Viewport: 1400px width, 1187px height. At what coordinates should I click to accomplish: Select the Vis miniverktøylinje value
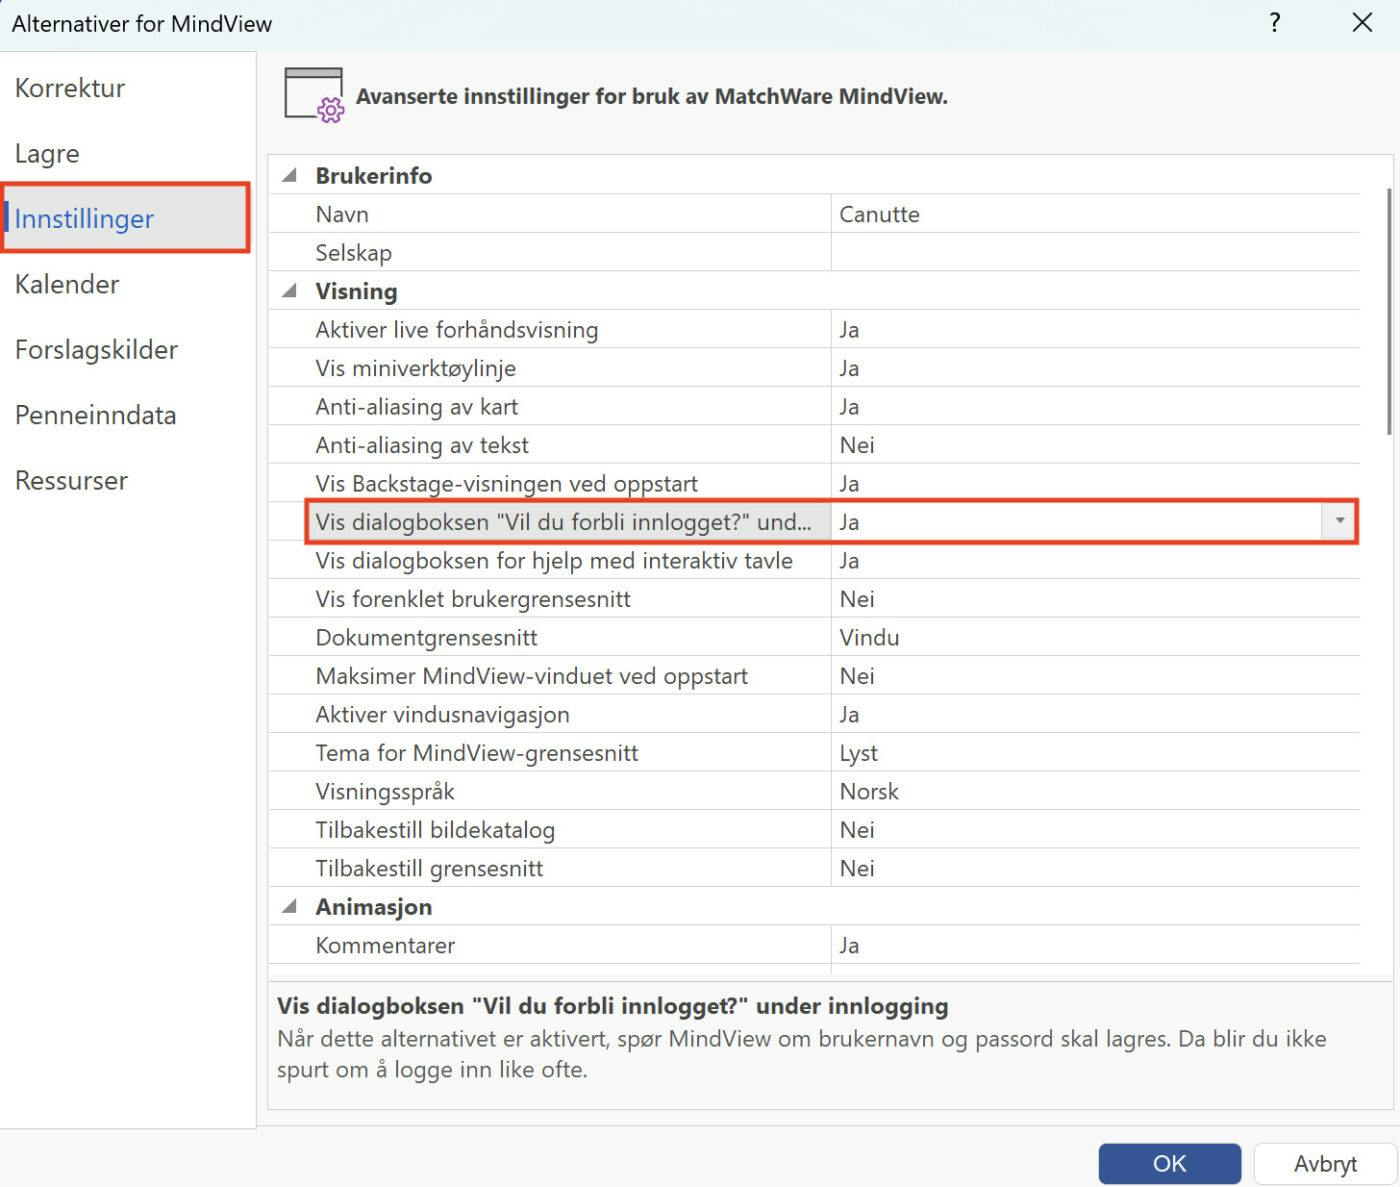point(1095,368)
